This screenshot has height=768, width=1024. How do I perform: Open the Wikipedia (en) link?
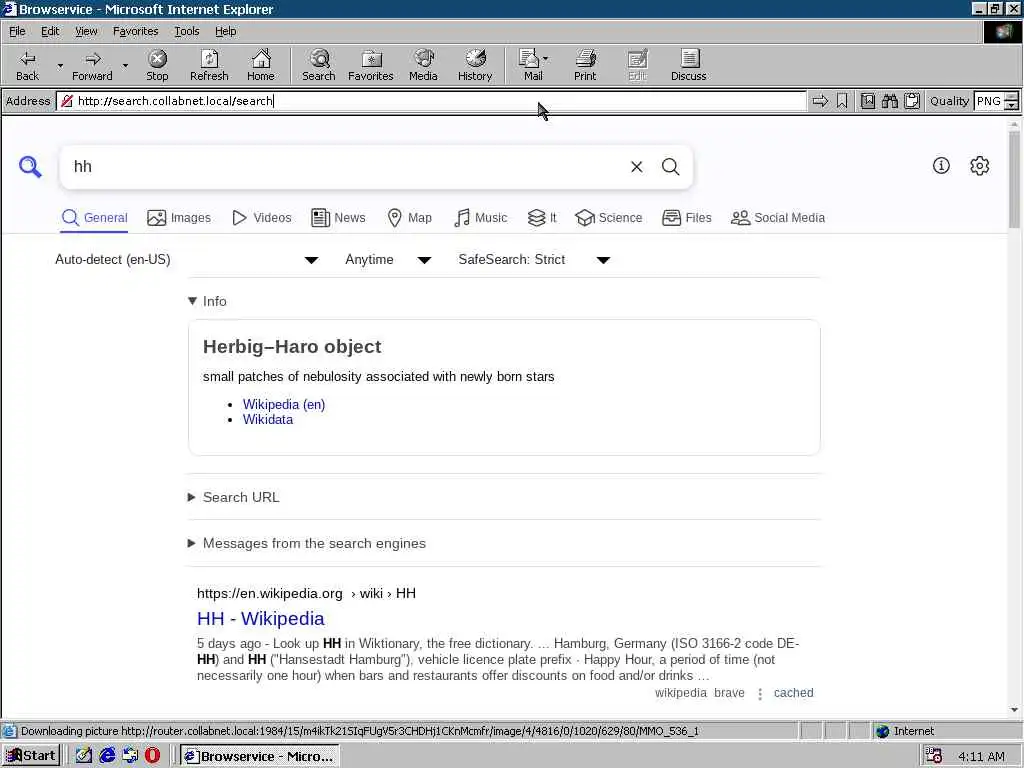(x=284, y=405)
